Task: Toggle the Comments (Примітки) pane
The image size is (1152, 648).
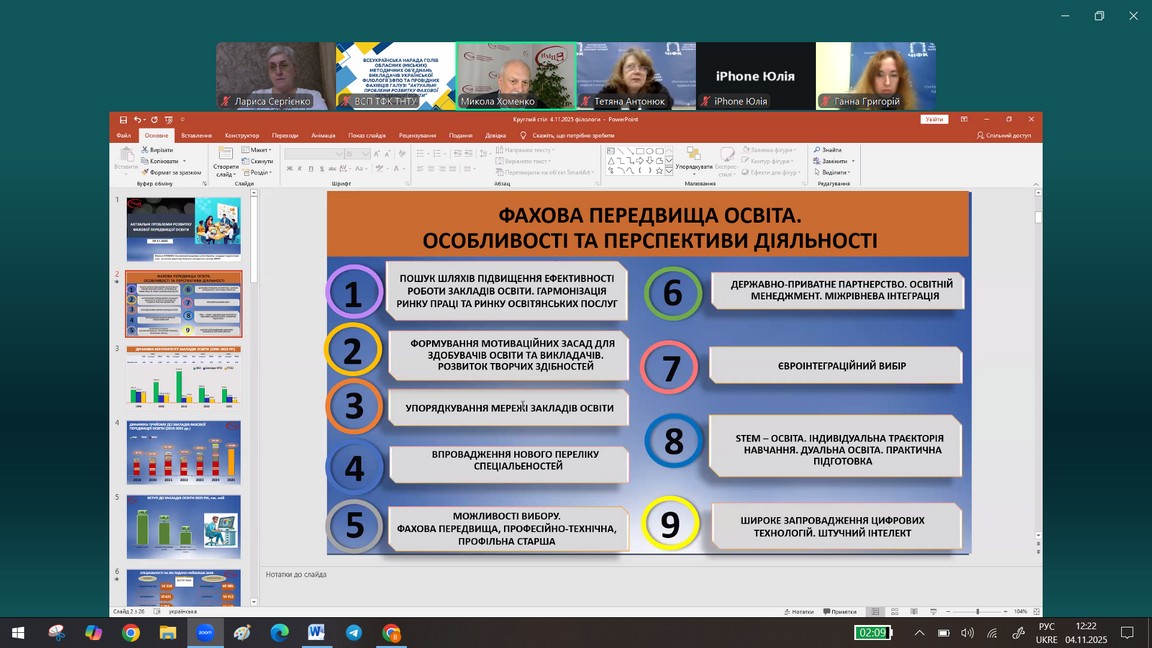Action: pos(840,612)
